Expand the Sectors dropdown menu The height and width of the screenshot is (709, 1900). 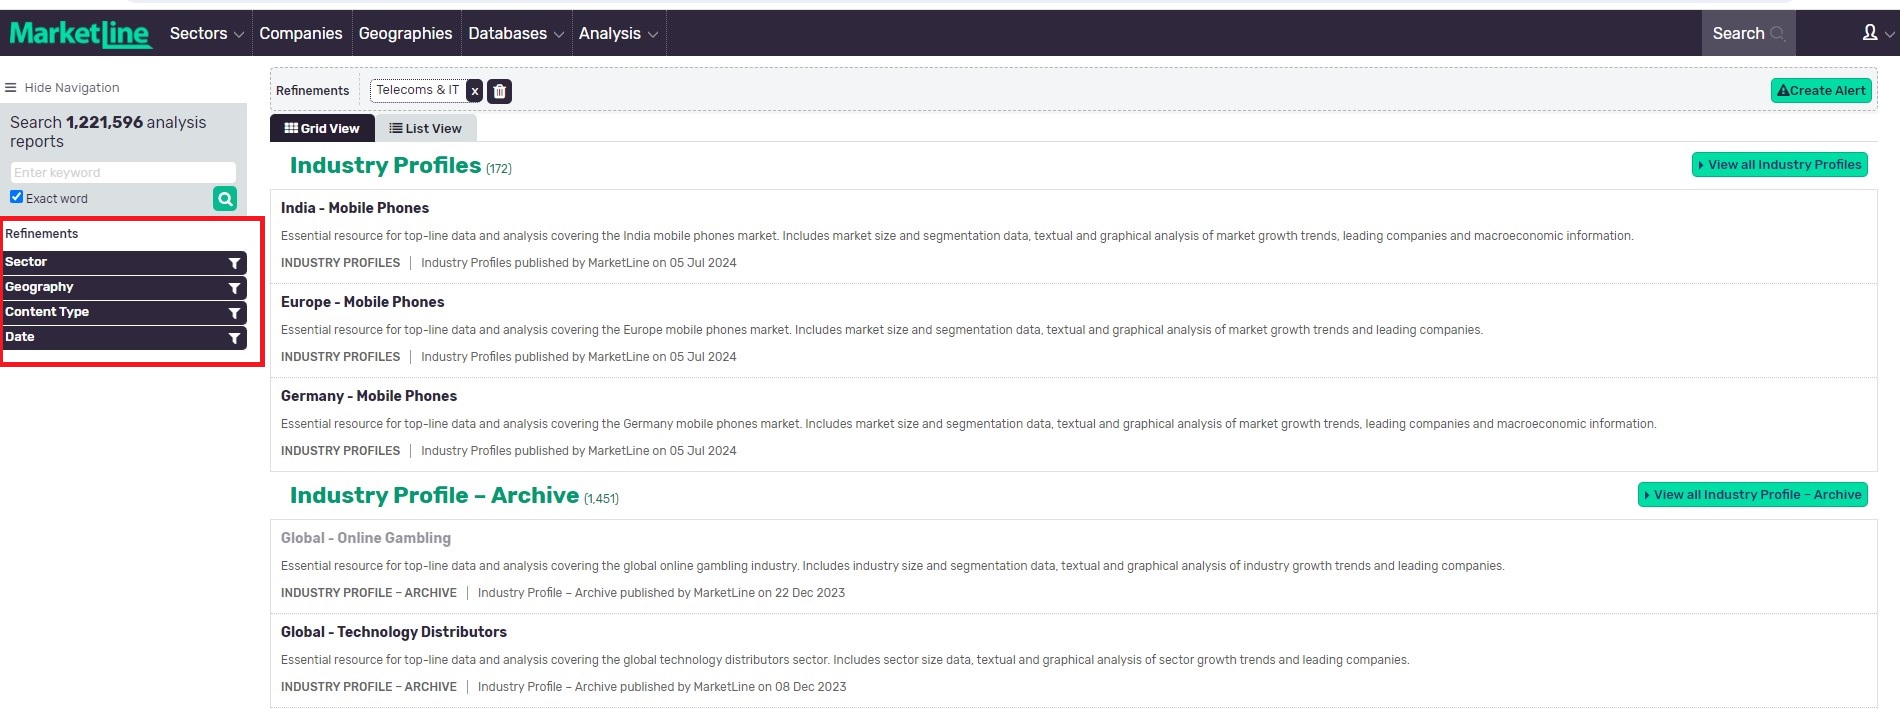coord(206,33)
